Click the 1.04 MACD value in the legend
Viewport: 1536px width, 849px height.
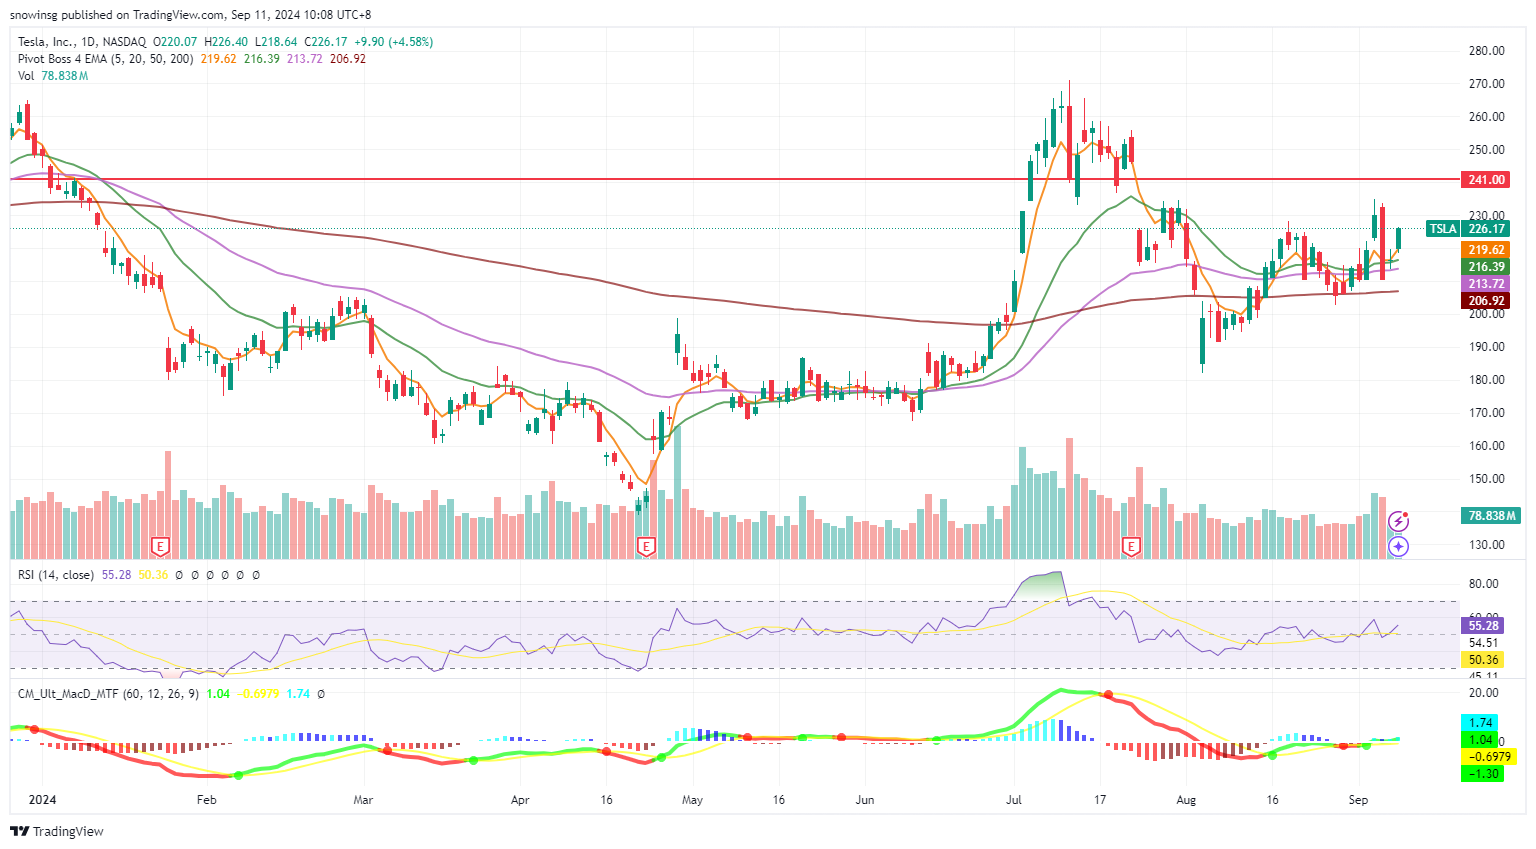[218, 693]
